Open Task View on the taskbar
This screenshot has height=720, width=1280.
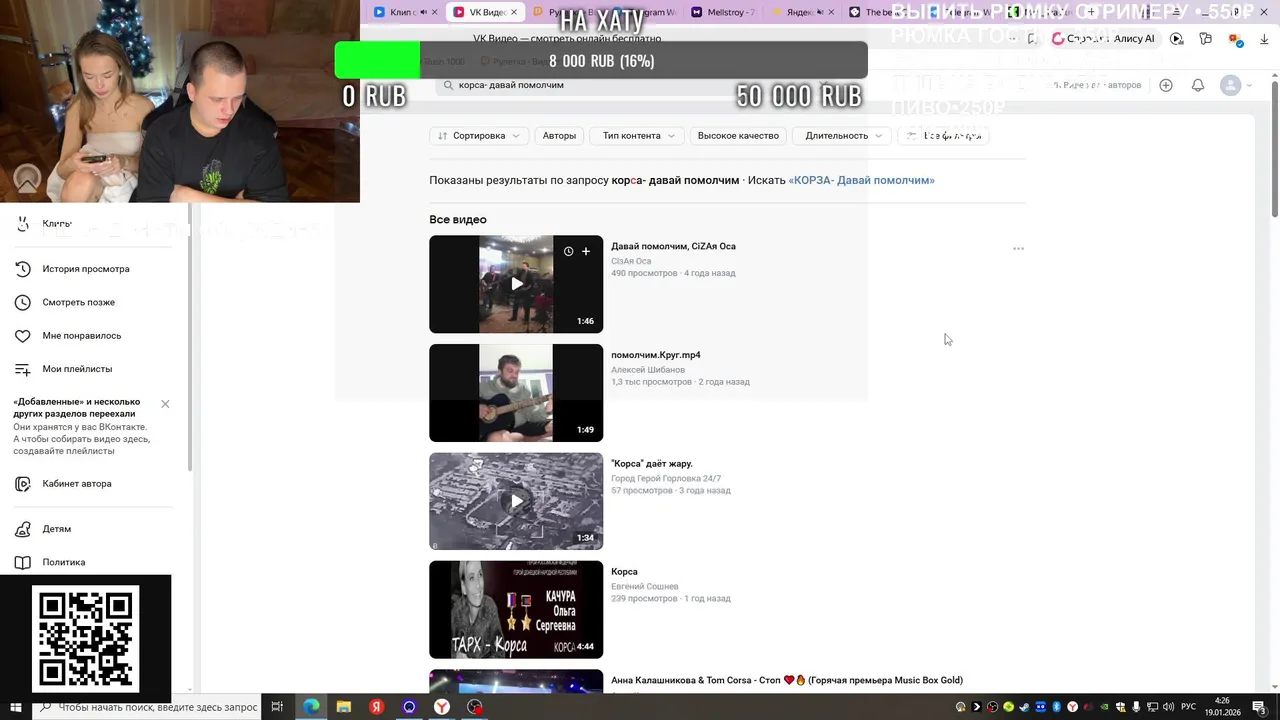(277, 707)
